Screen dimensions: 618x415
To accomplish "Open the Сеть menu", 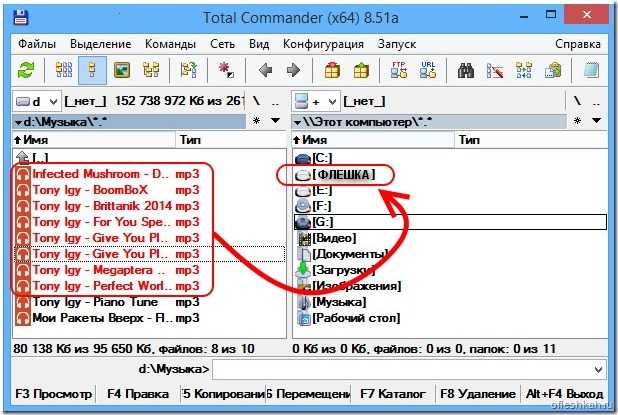I will coord(222,44).
